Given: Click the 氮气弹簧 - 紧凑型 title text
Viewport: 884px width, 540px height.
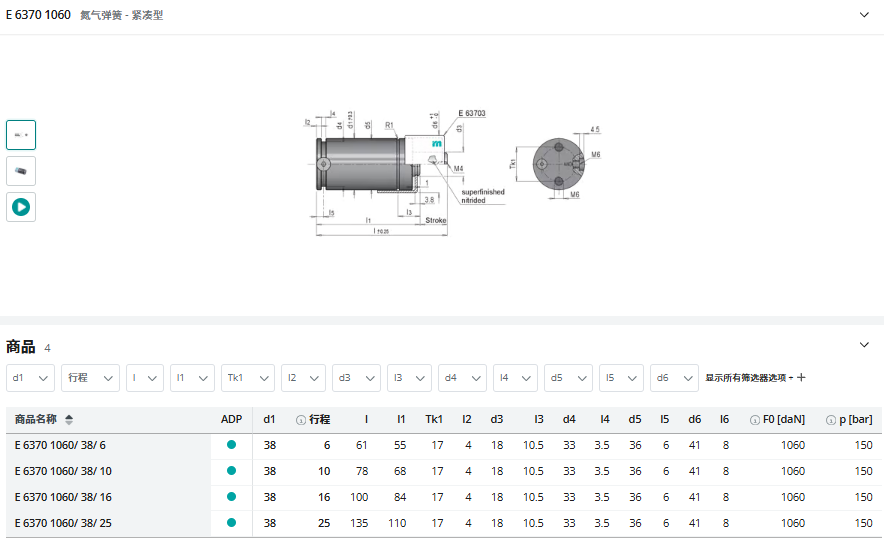Looking at the screenshot, I should click(121, 15).
